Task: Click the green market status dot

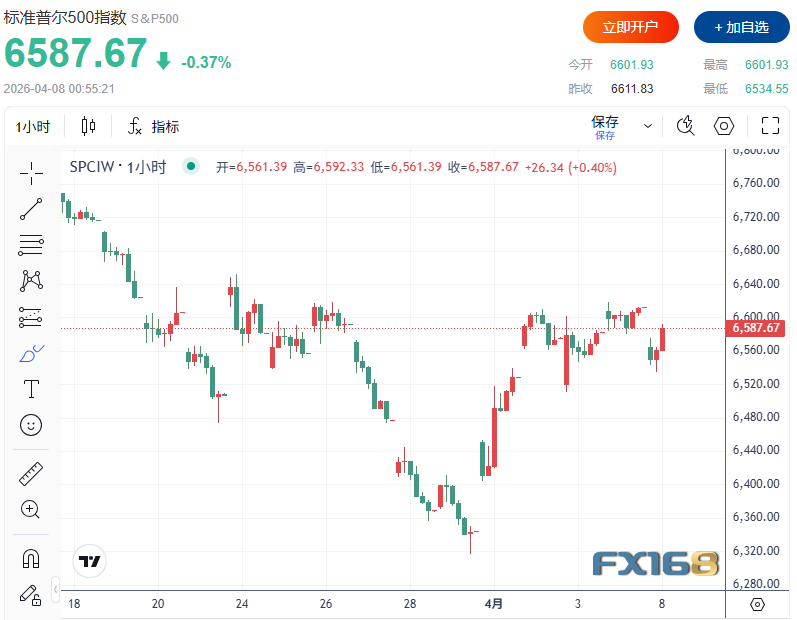Action: [191, 166]
